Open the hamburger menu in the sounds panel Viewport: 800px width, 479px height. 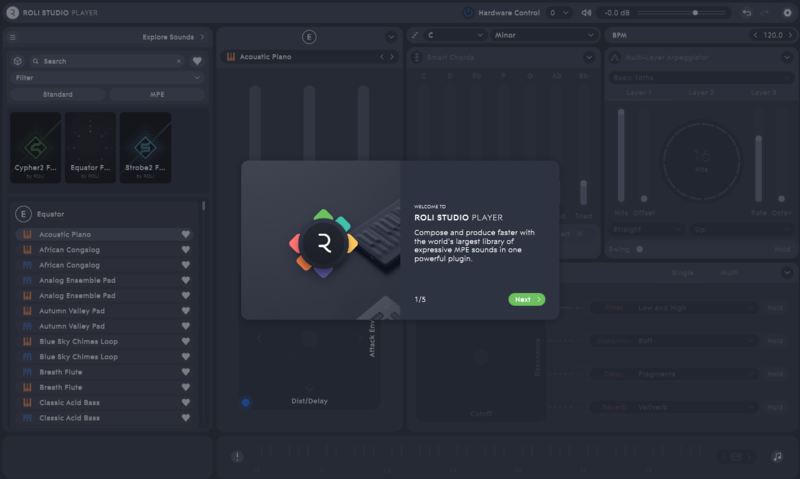[x=13, y=37]
